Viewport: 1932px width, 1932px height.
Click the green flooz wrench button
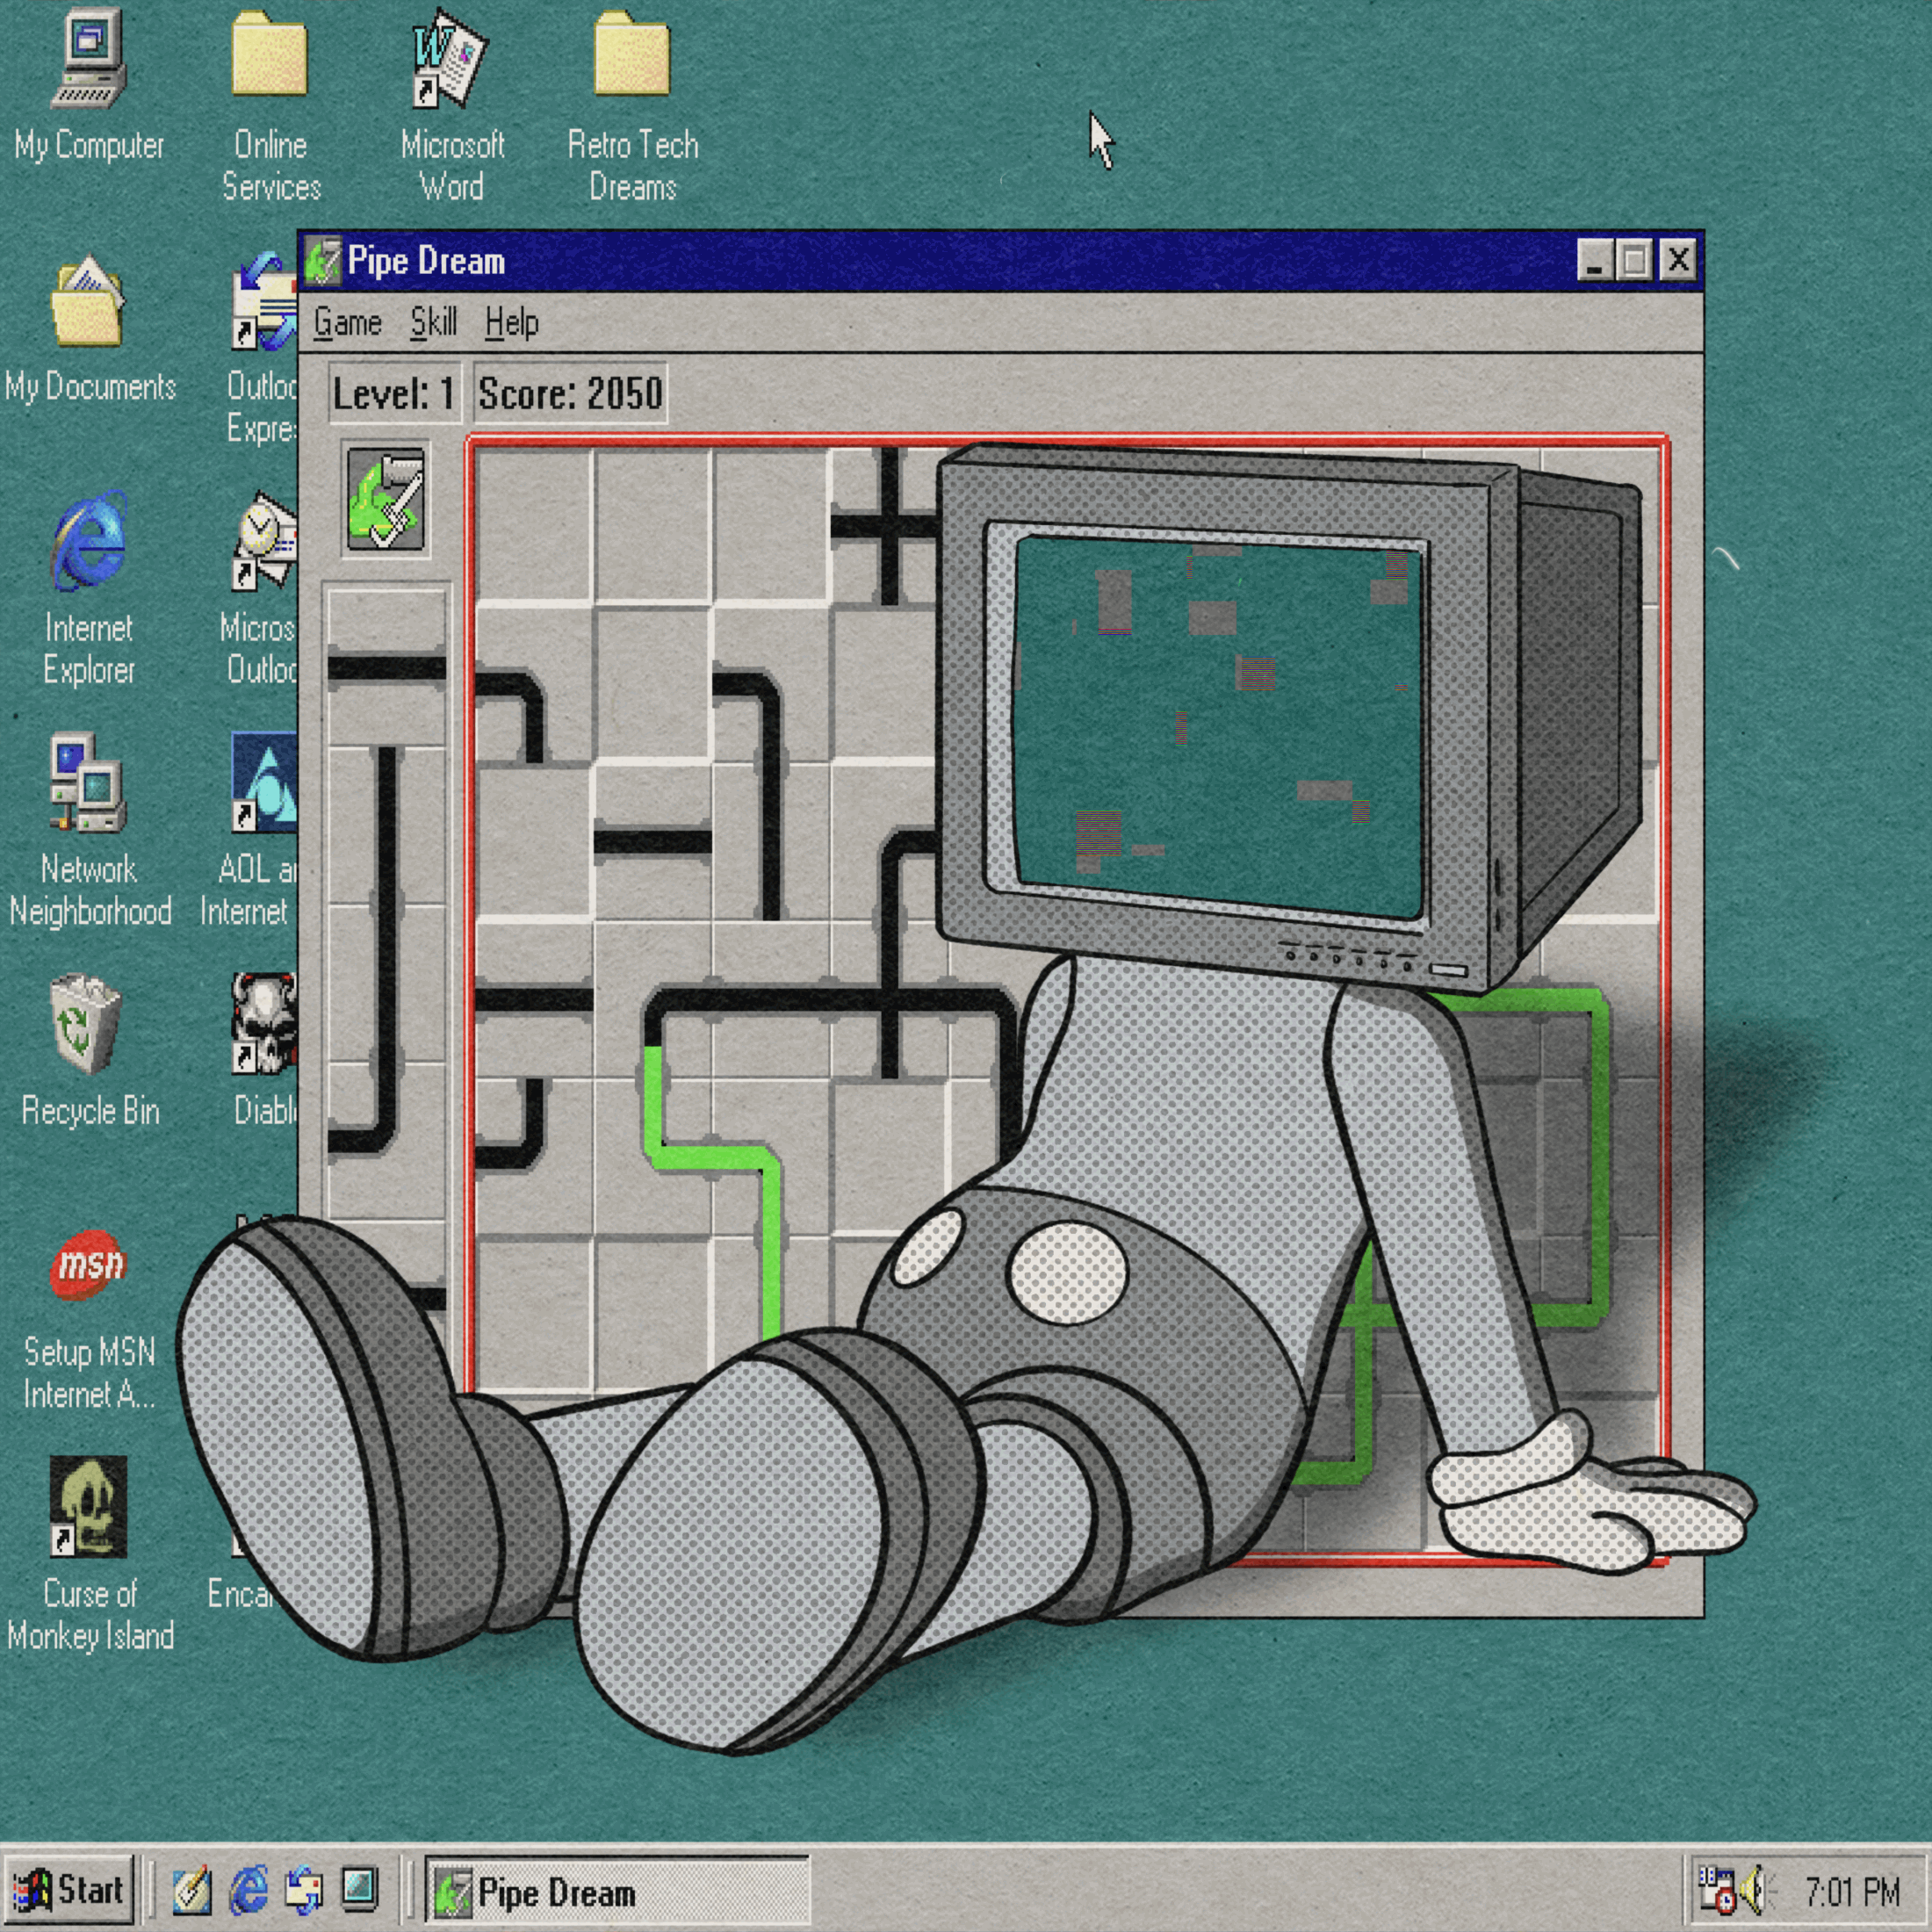[386, 500]
